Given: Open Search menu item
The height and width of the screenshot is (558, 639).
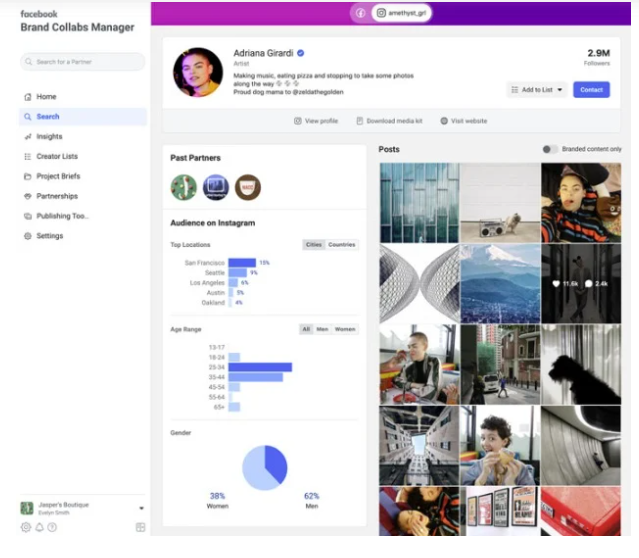Looking at the screenshot, I should pyautogui.click(x=83, y=117).
